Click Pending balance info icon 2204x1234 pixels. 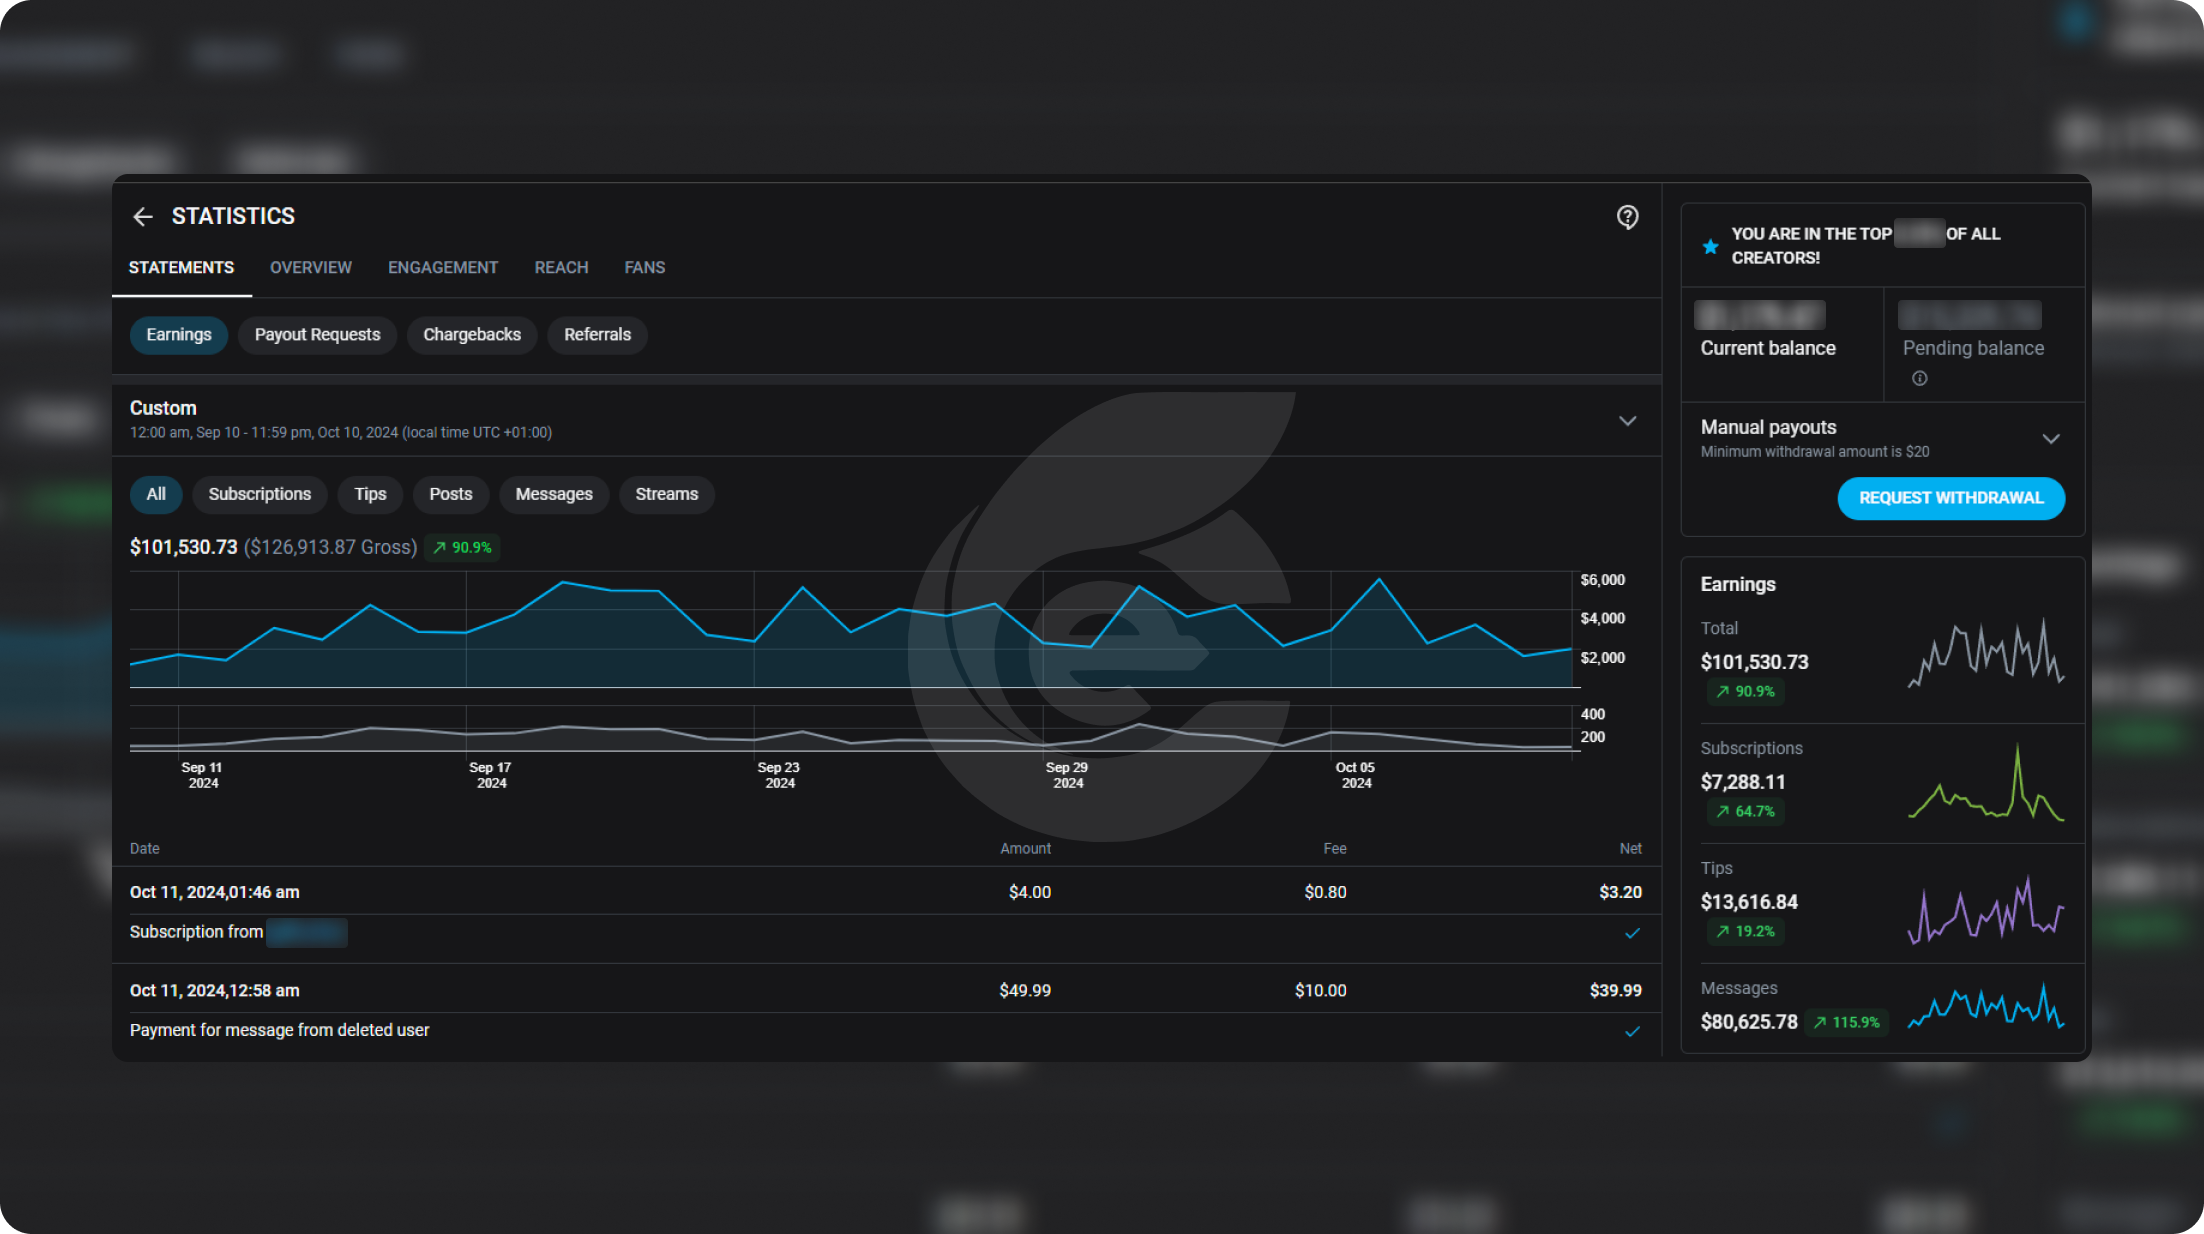[1919, 378]
